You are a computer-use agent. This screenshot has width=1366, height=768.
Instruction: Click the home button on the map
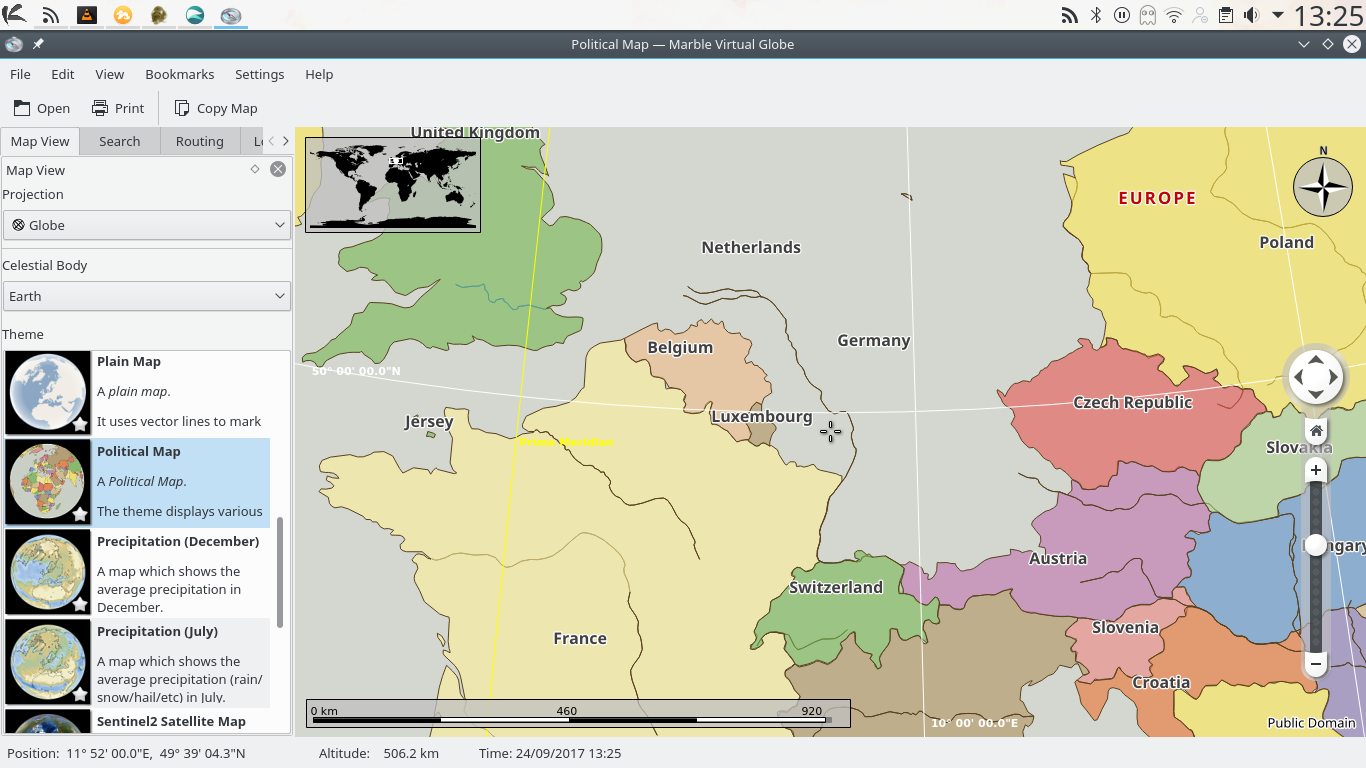click(1316, 431)
